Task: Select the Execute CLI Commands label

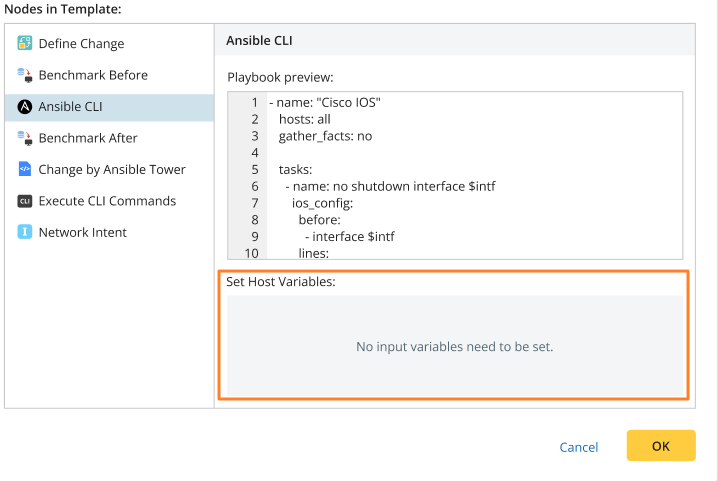Action: tap(107, 201)
